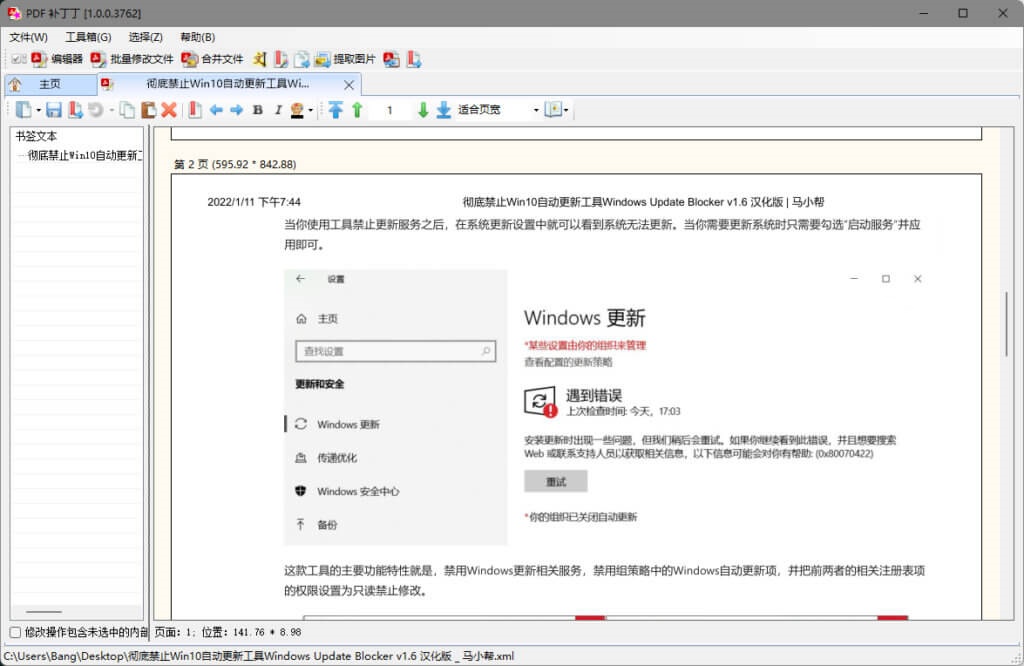Click 传递优化 in the page's settings sidebar
1024x666 pixels.
[337, 458]
